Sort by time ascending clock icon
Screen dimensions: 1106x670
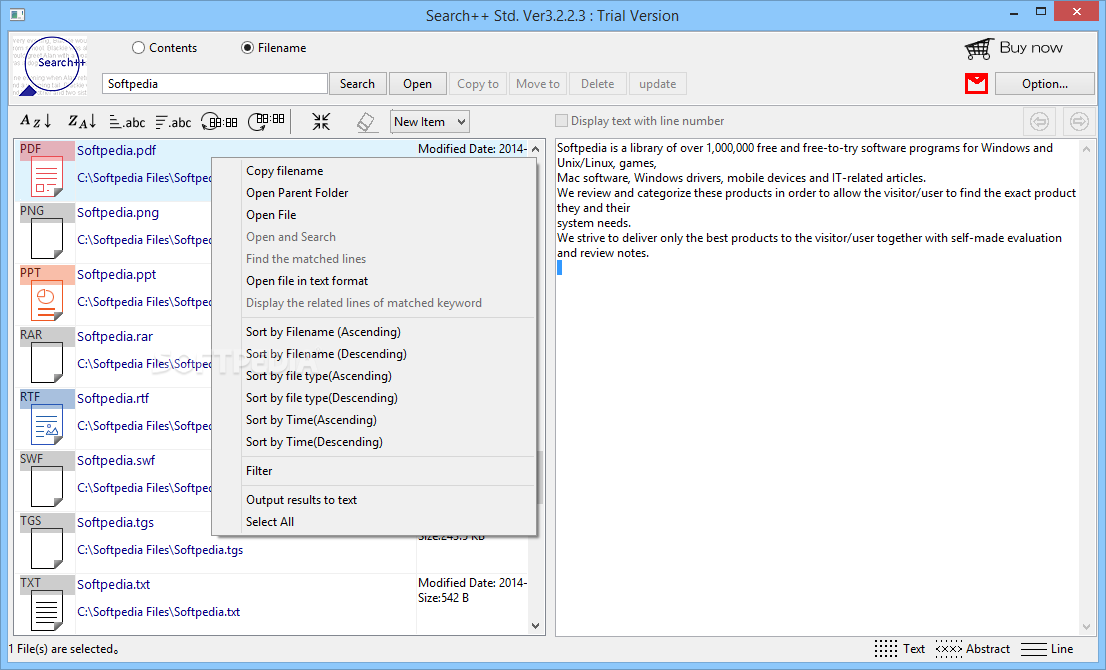click(x=219, y=122)
